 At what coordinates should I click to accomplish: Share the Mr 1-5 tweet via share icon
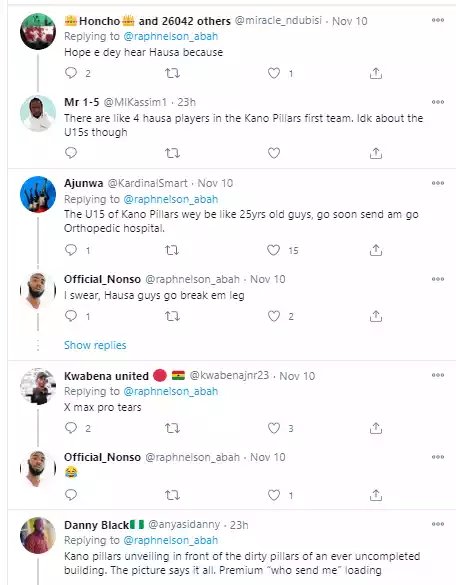[x=376, y=153]
